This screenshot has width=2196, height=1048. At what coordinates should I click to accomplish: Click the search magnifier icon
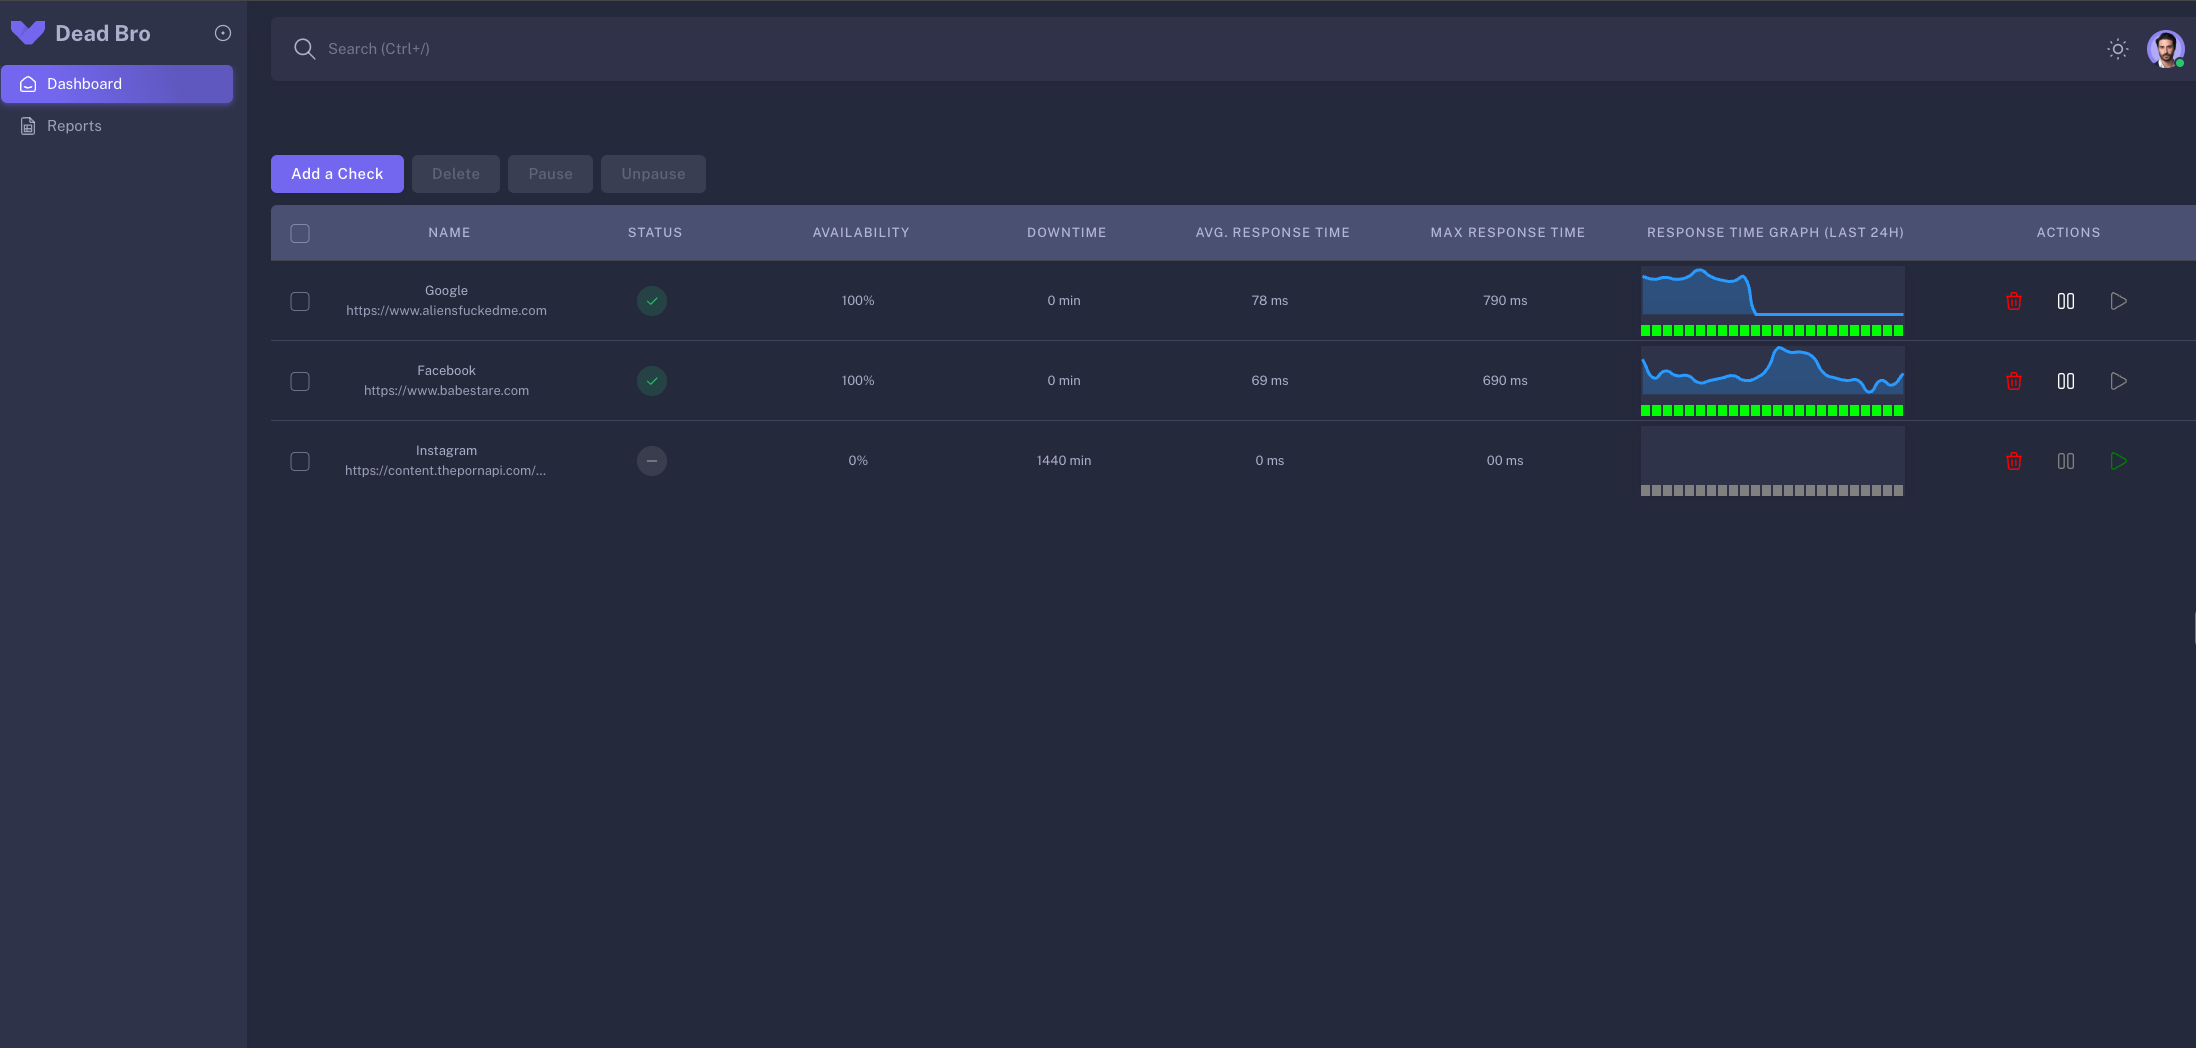(304, 48)
